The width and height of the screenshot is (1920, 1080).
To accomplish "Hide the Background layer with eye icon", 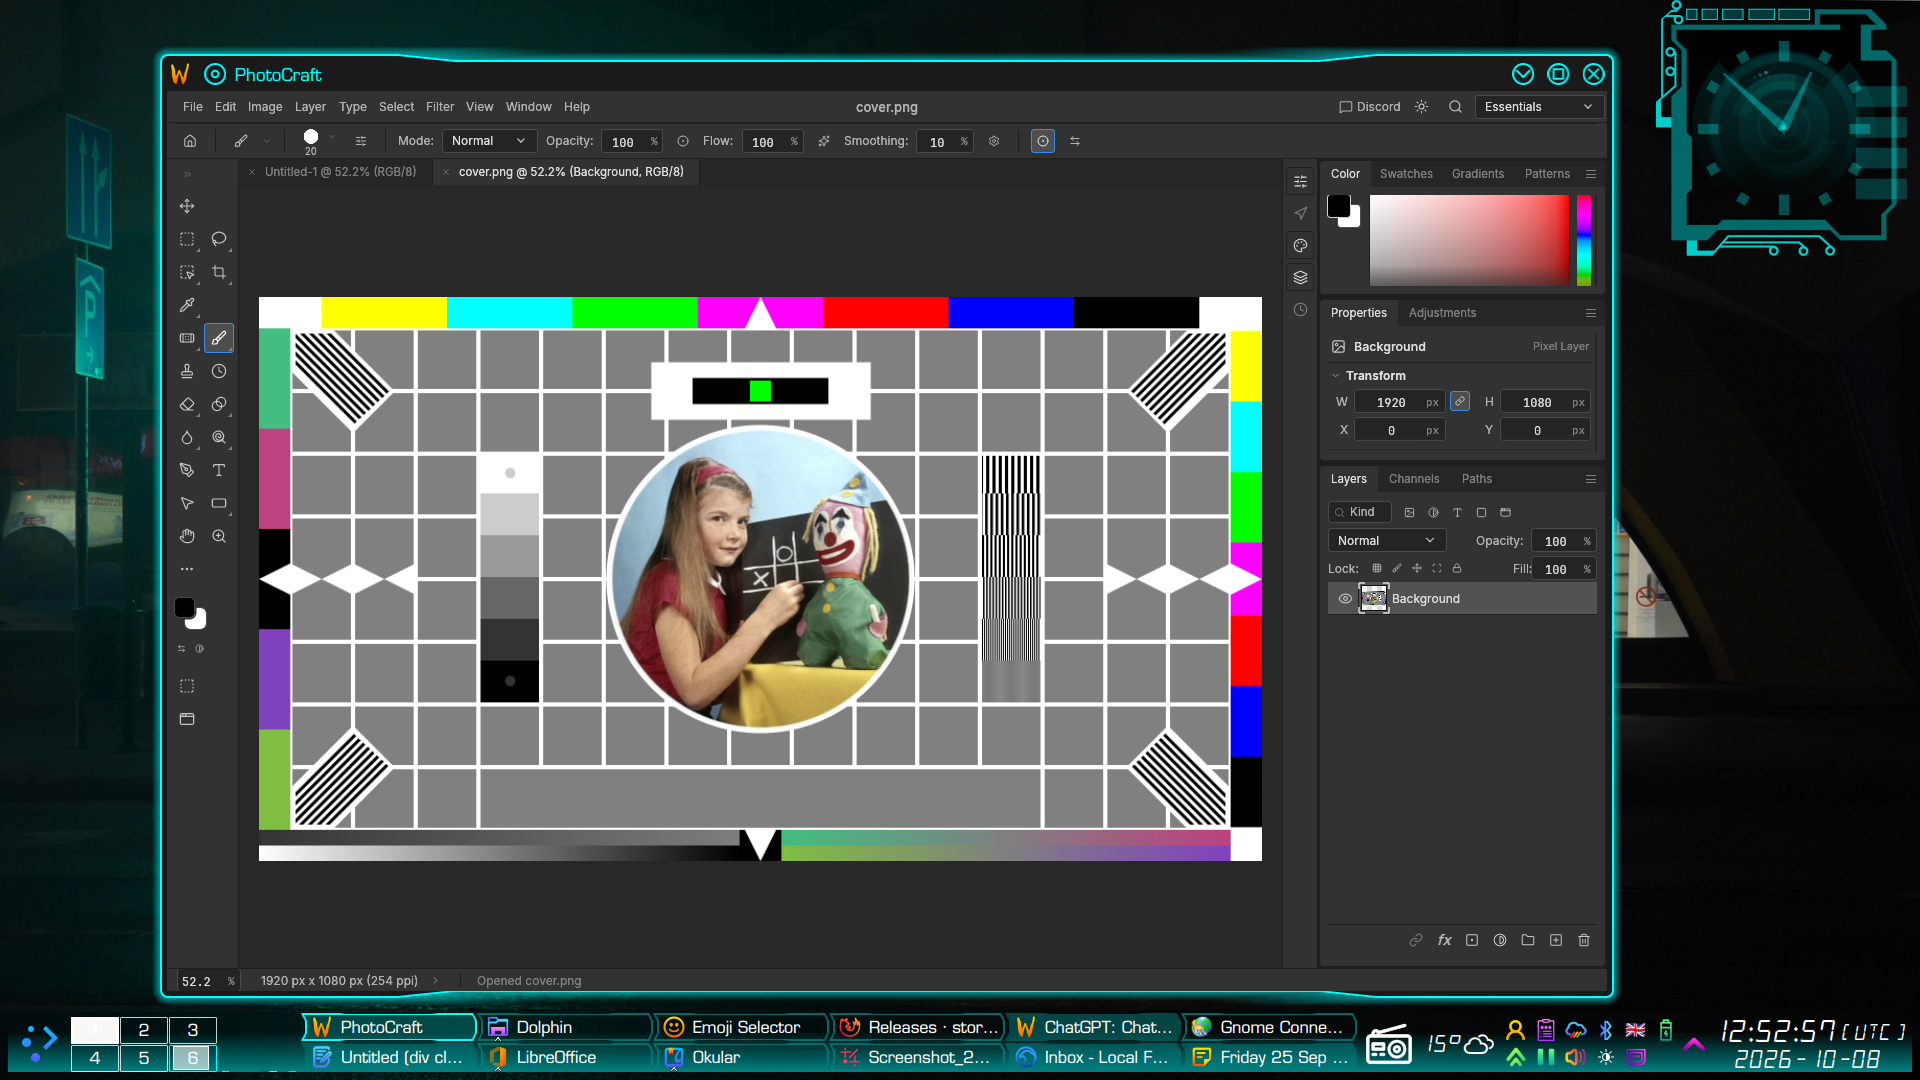I will point(1345,599).
